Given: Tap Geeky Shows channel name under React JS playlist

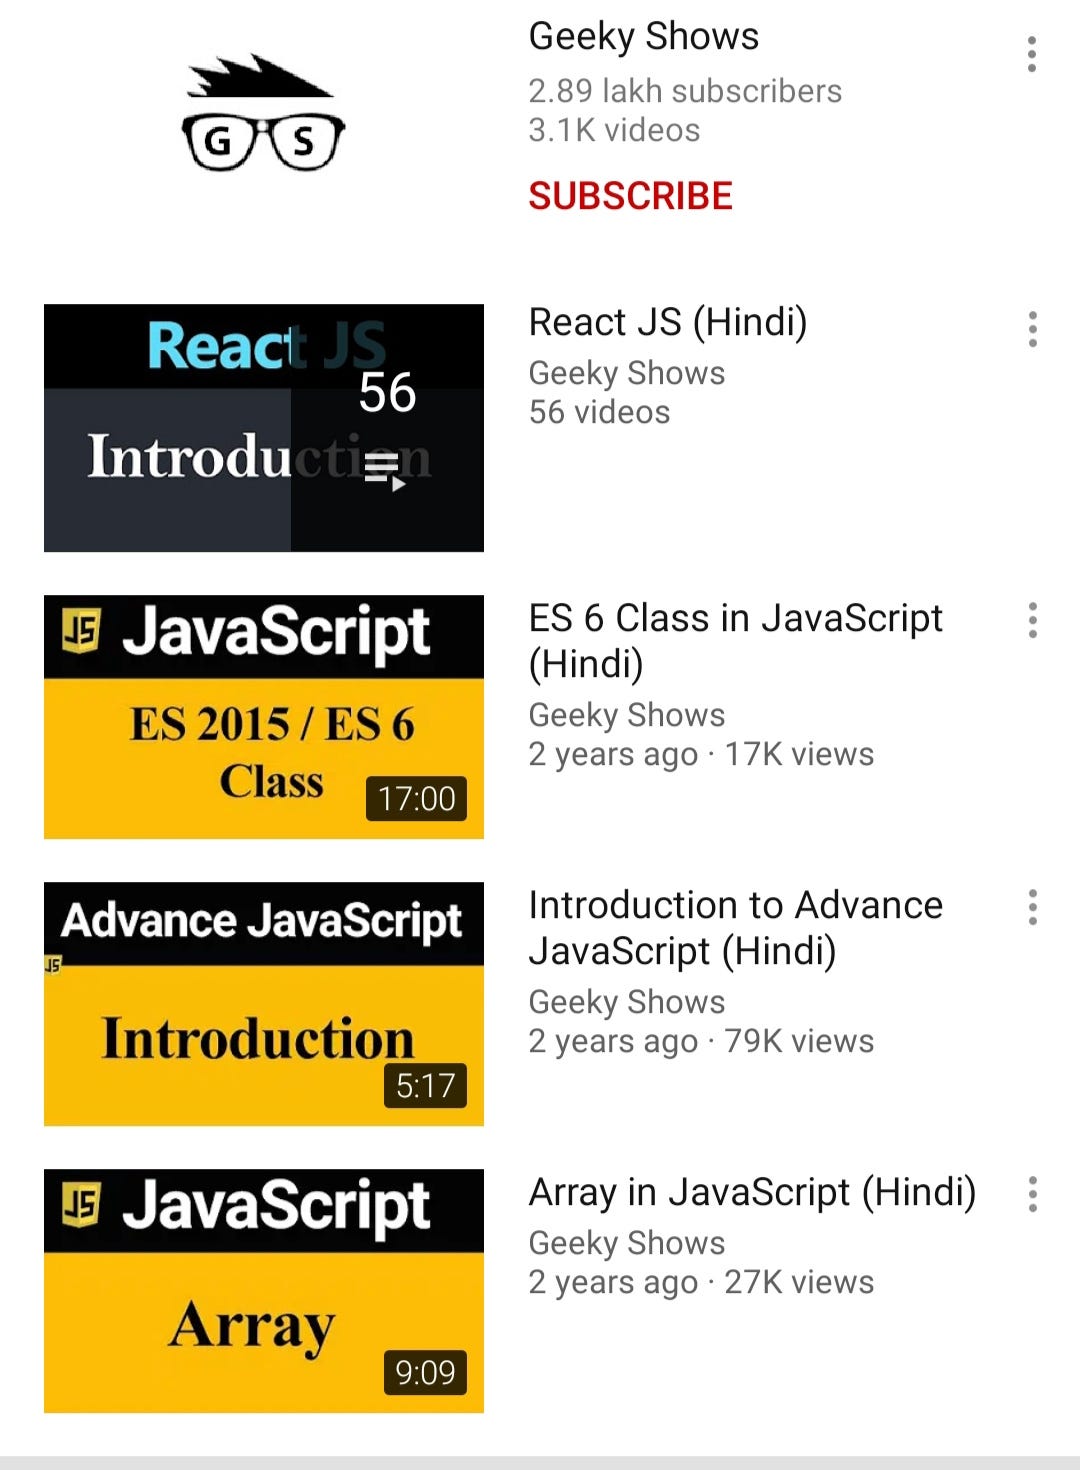Looking at the screenshot, I should click(x=627, y=374).
